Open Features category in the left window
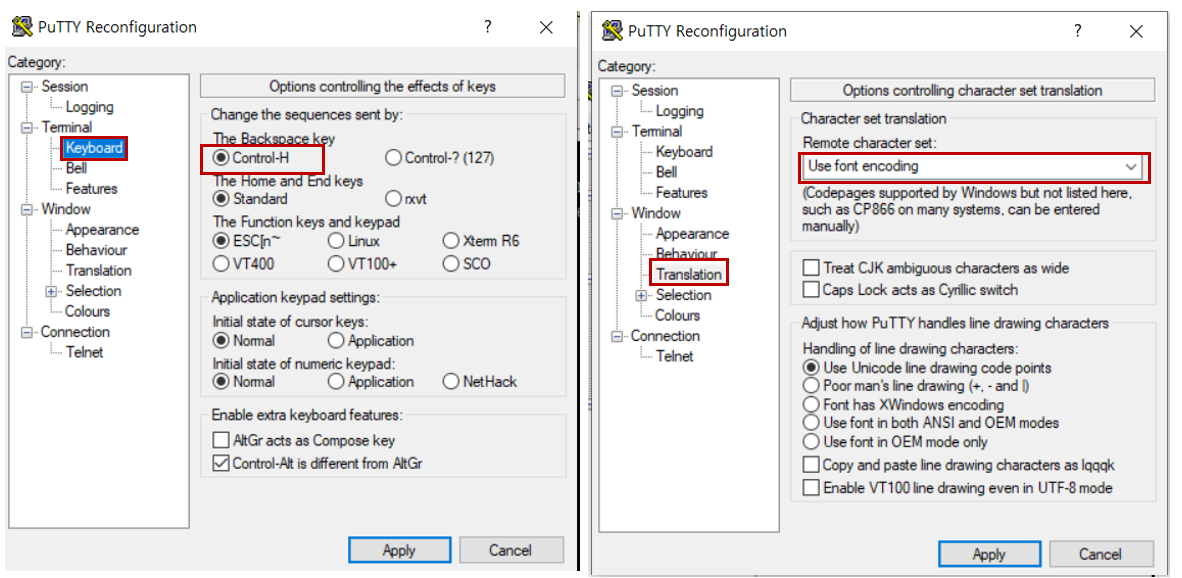The image size is (1182, 578). tap(91, 188)
